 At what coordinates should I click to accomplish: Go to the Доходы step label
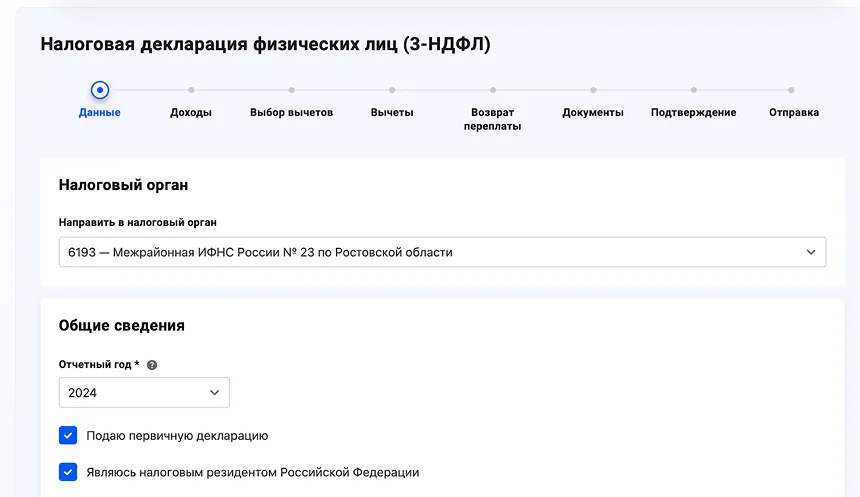pos(191,113)
